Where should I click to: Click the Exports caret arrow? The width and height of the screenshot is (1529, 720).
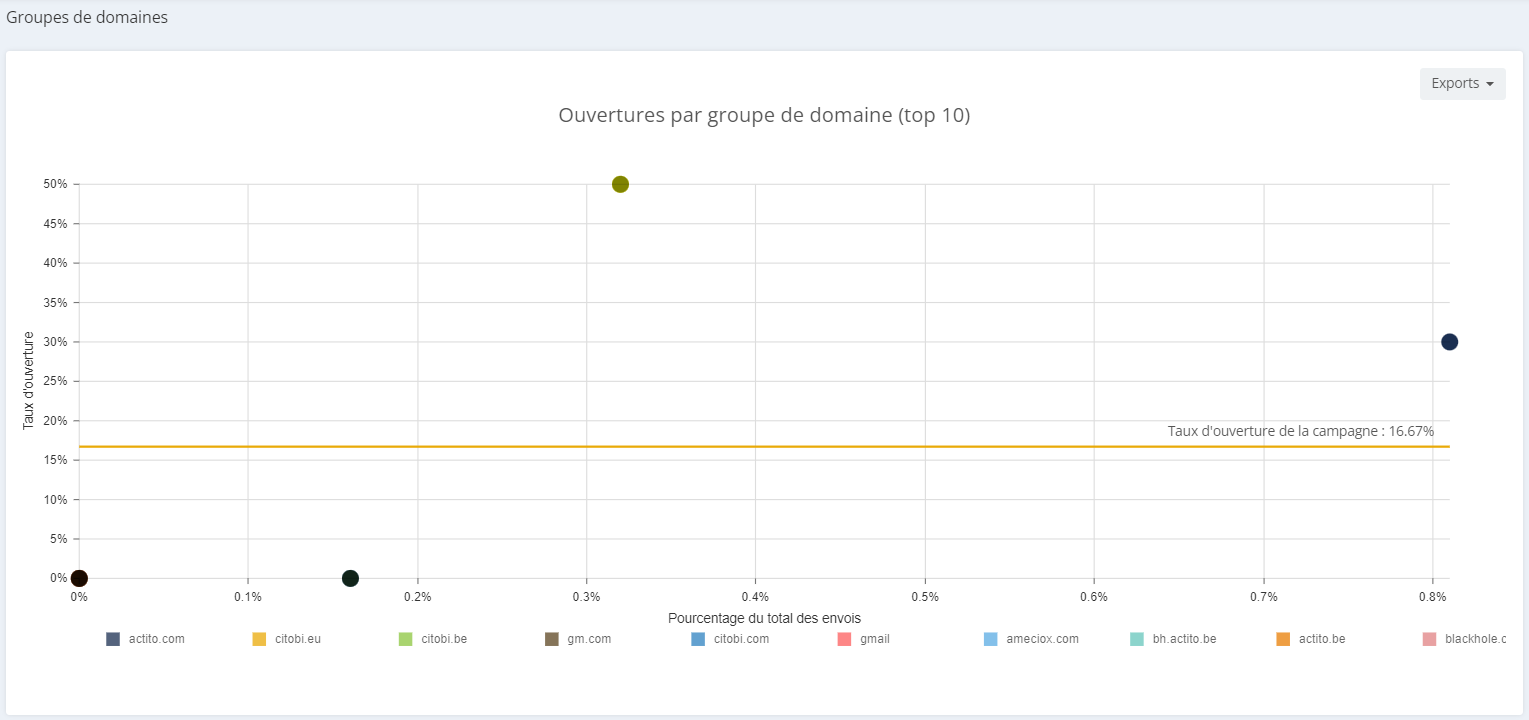pyautogui.click(x=1490, y=84)
